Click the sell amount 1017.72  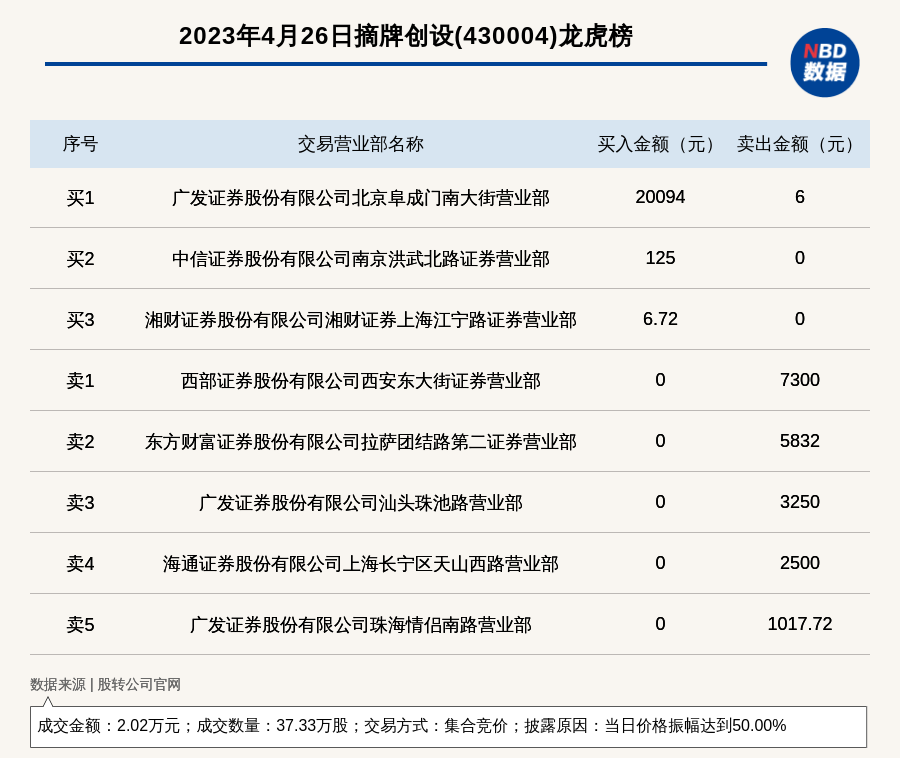[x=800, y=623]
